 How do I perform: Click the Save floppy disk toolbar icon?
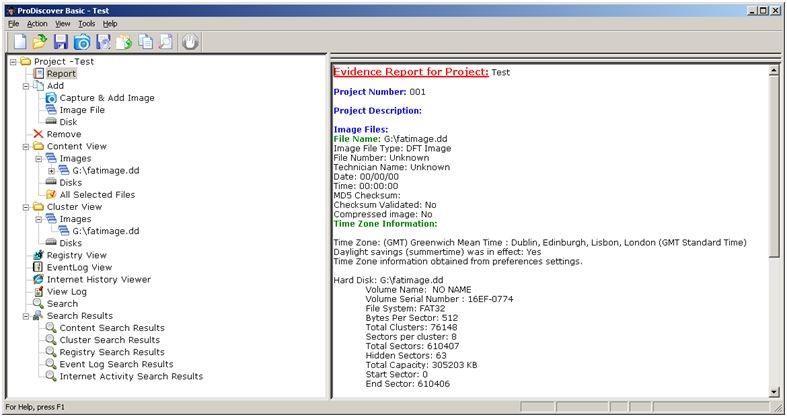(61, 42)
